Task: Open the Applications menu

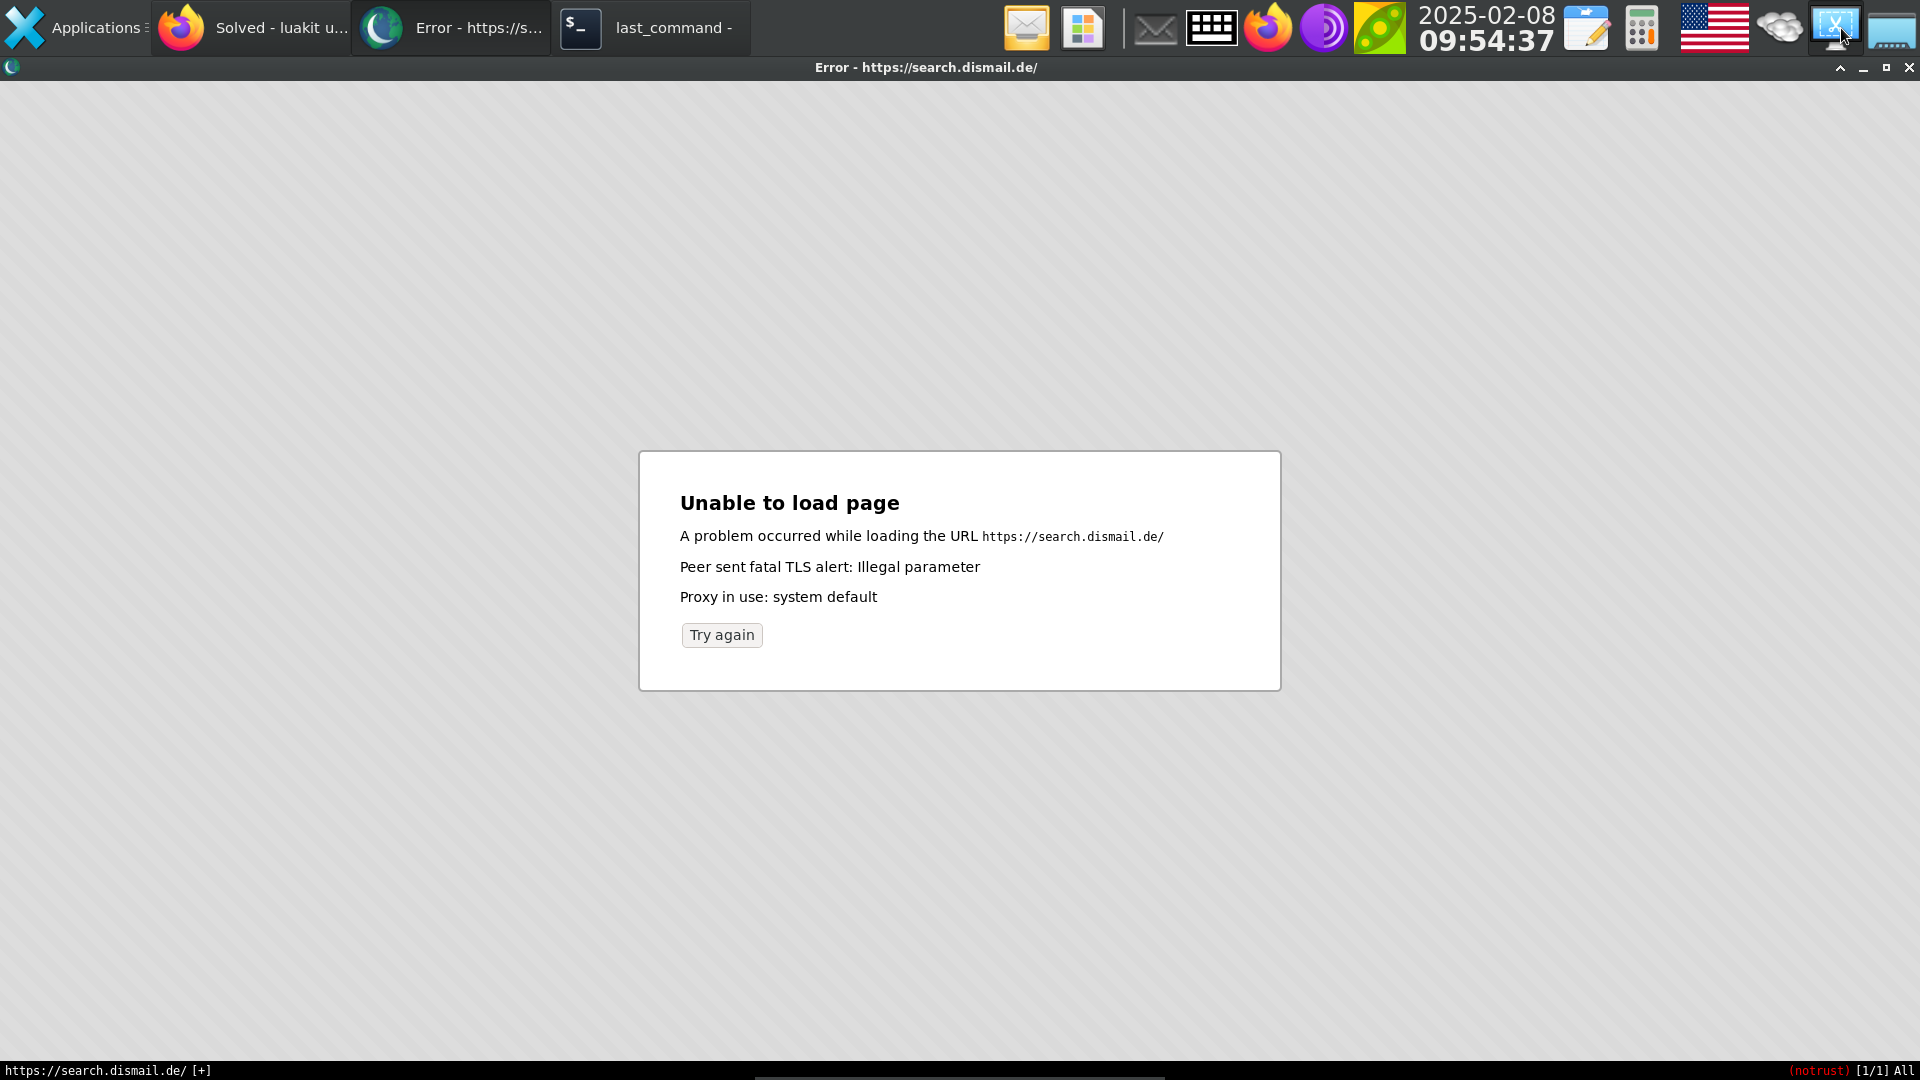Action: [x=76, y=28]
